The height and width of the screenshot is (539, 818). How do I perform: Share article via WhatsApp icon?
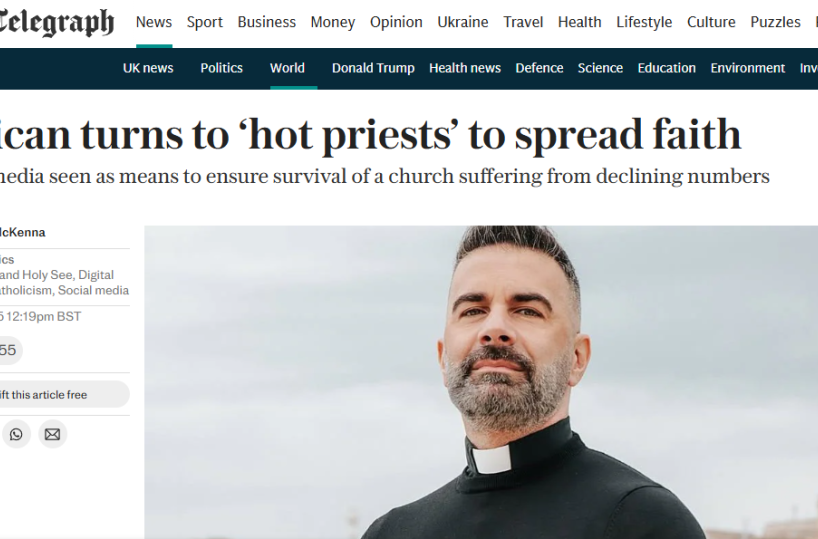click(16, 434)
